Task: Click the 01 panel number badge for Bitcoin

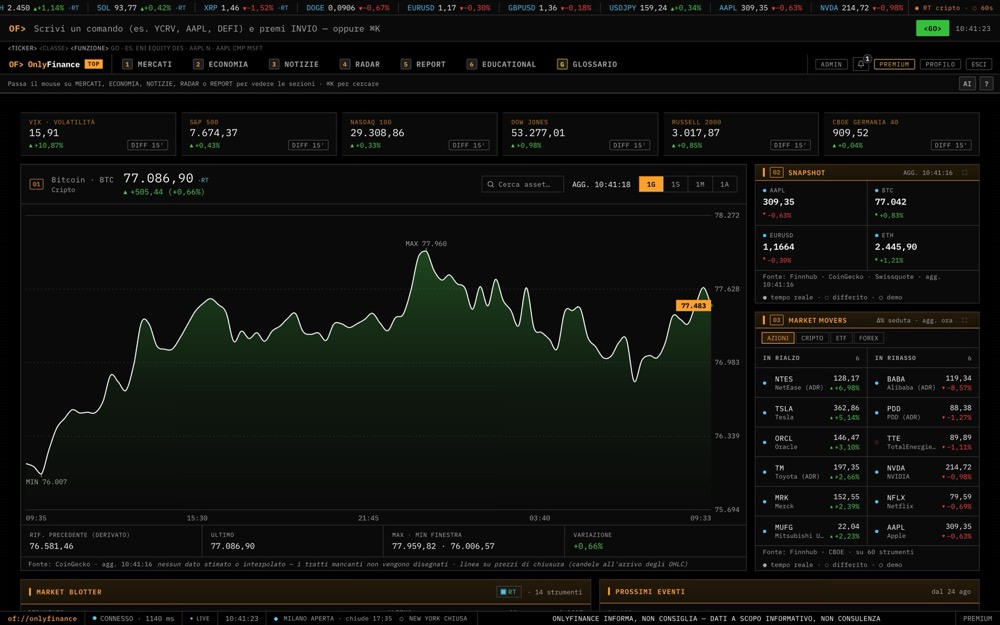Action: [36, 184]
